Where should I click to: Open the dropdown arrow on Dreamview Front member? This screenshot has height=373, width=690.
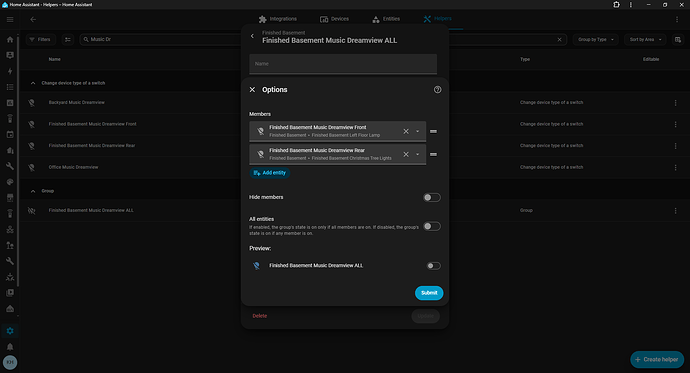418,131
